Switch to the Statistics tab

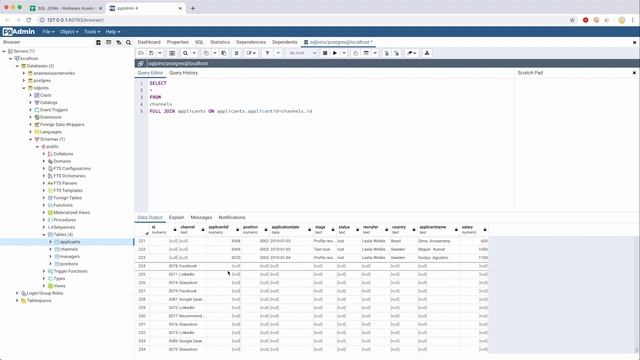220,42
